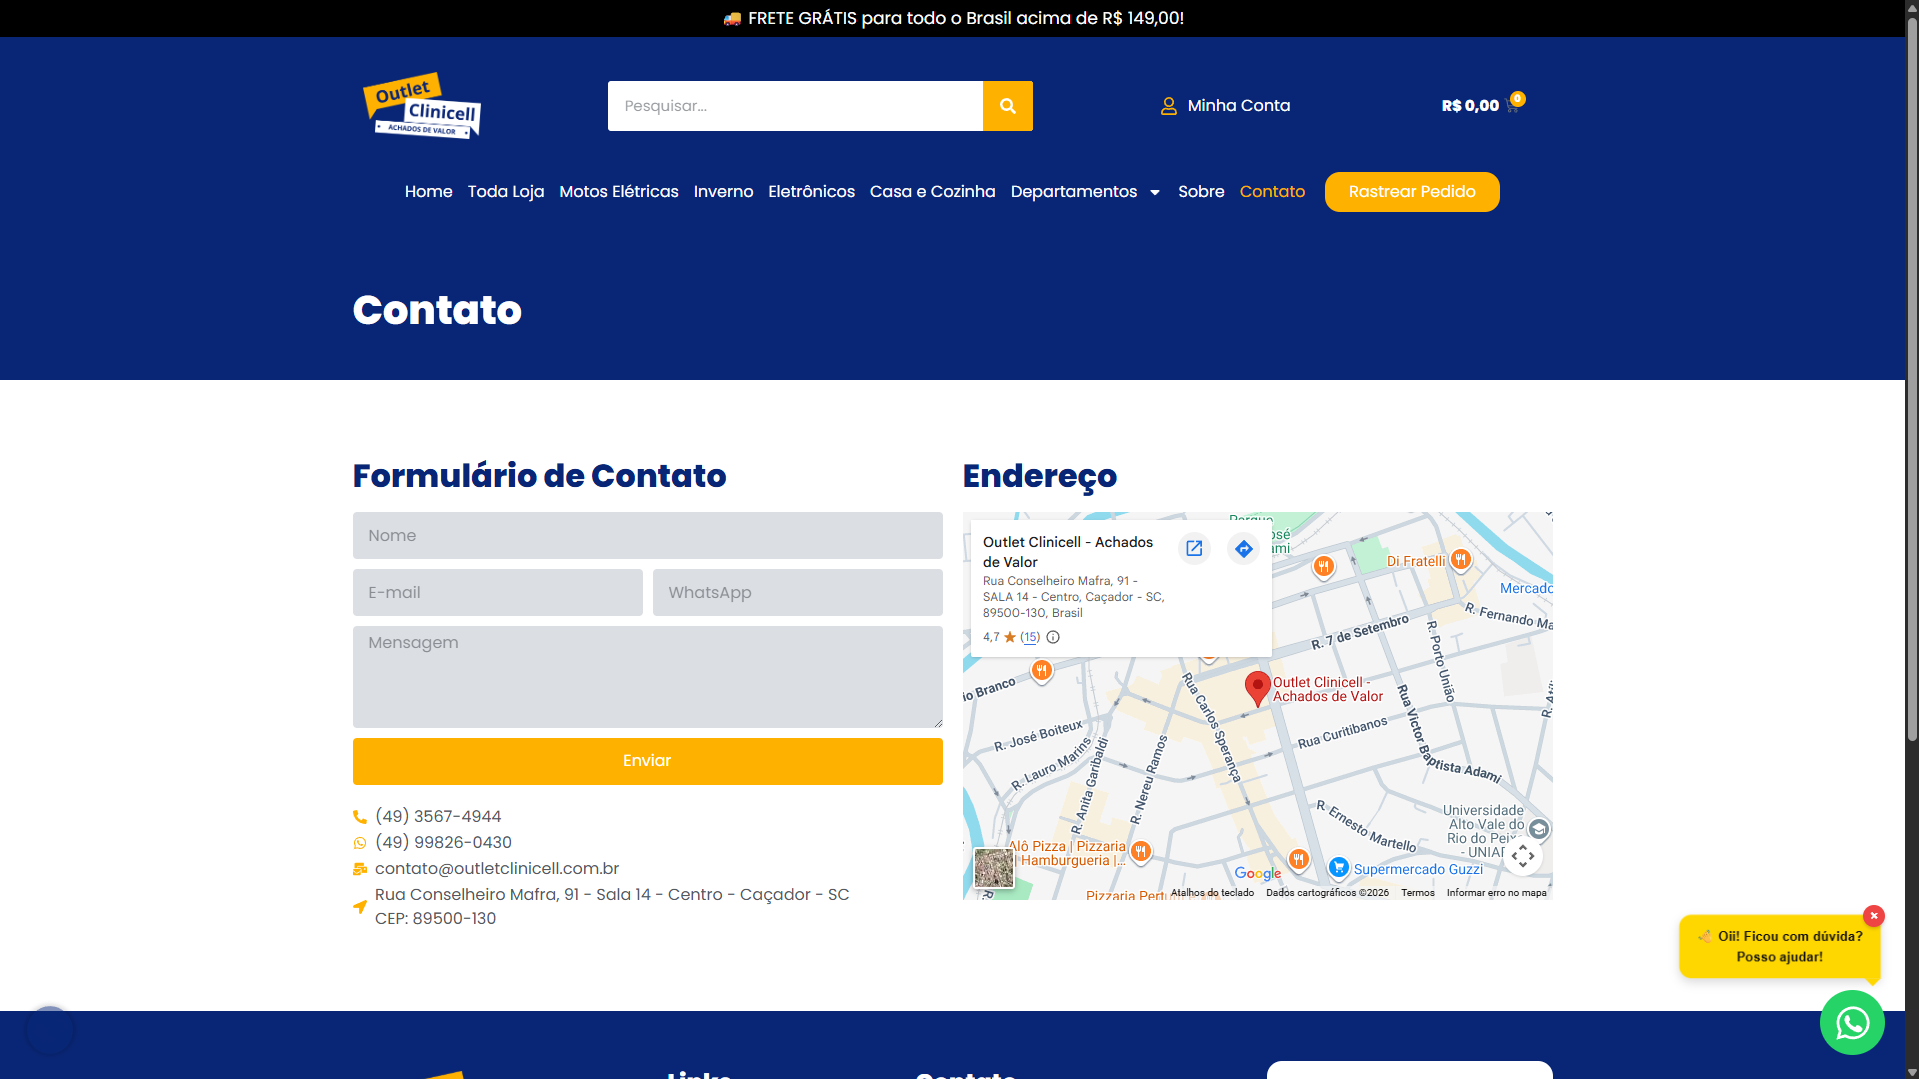Screen dimensions: 1919x1079
Task: Click the Supermercado Guzzi cart marker
Action: tap(1338, 867)
